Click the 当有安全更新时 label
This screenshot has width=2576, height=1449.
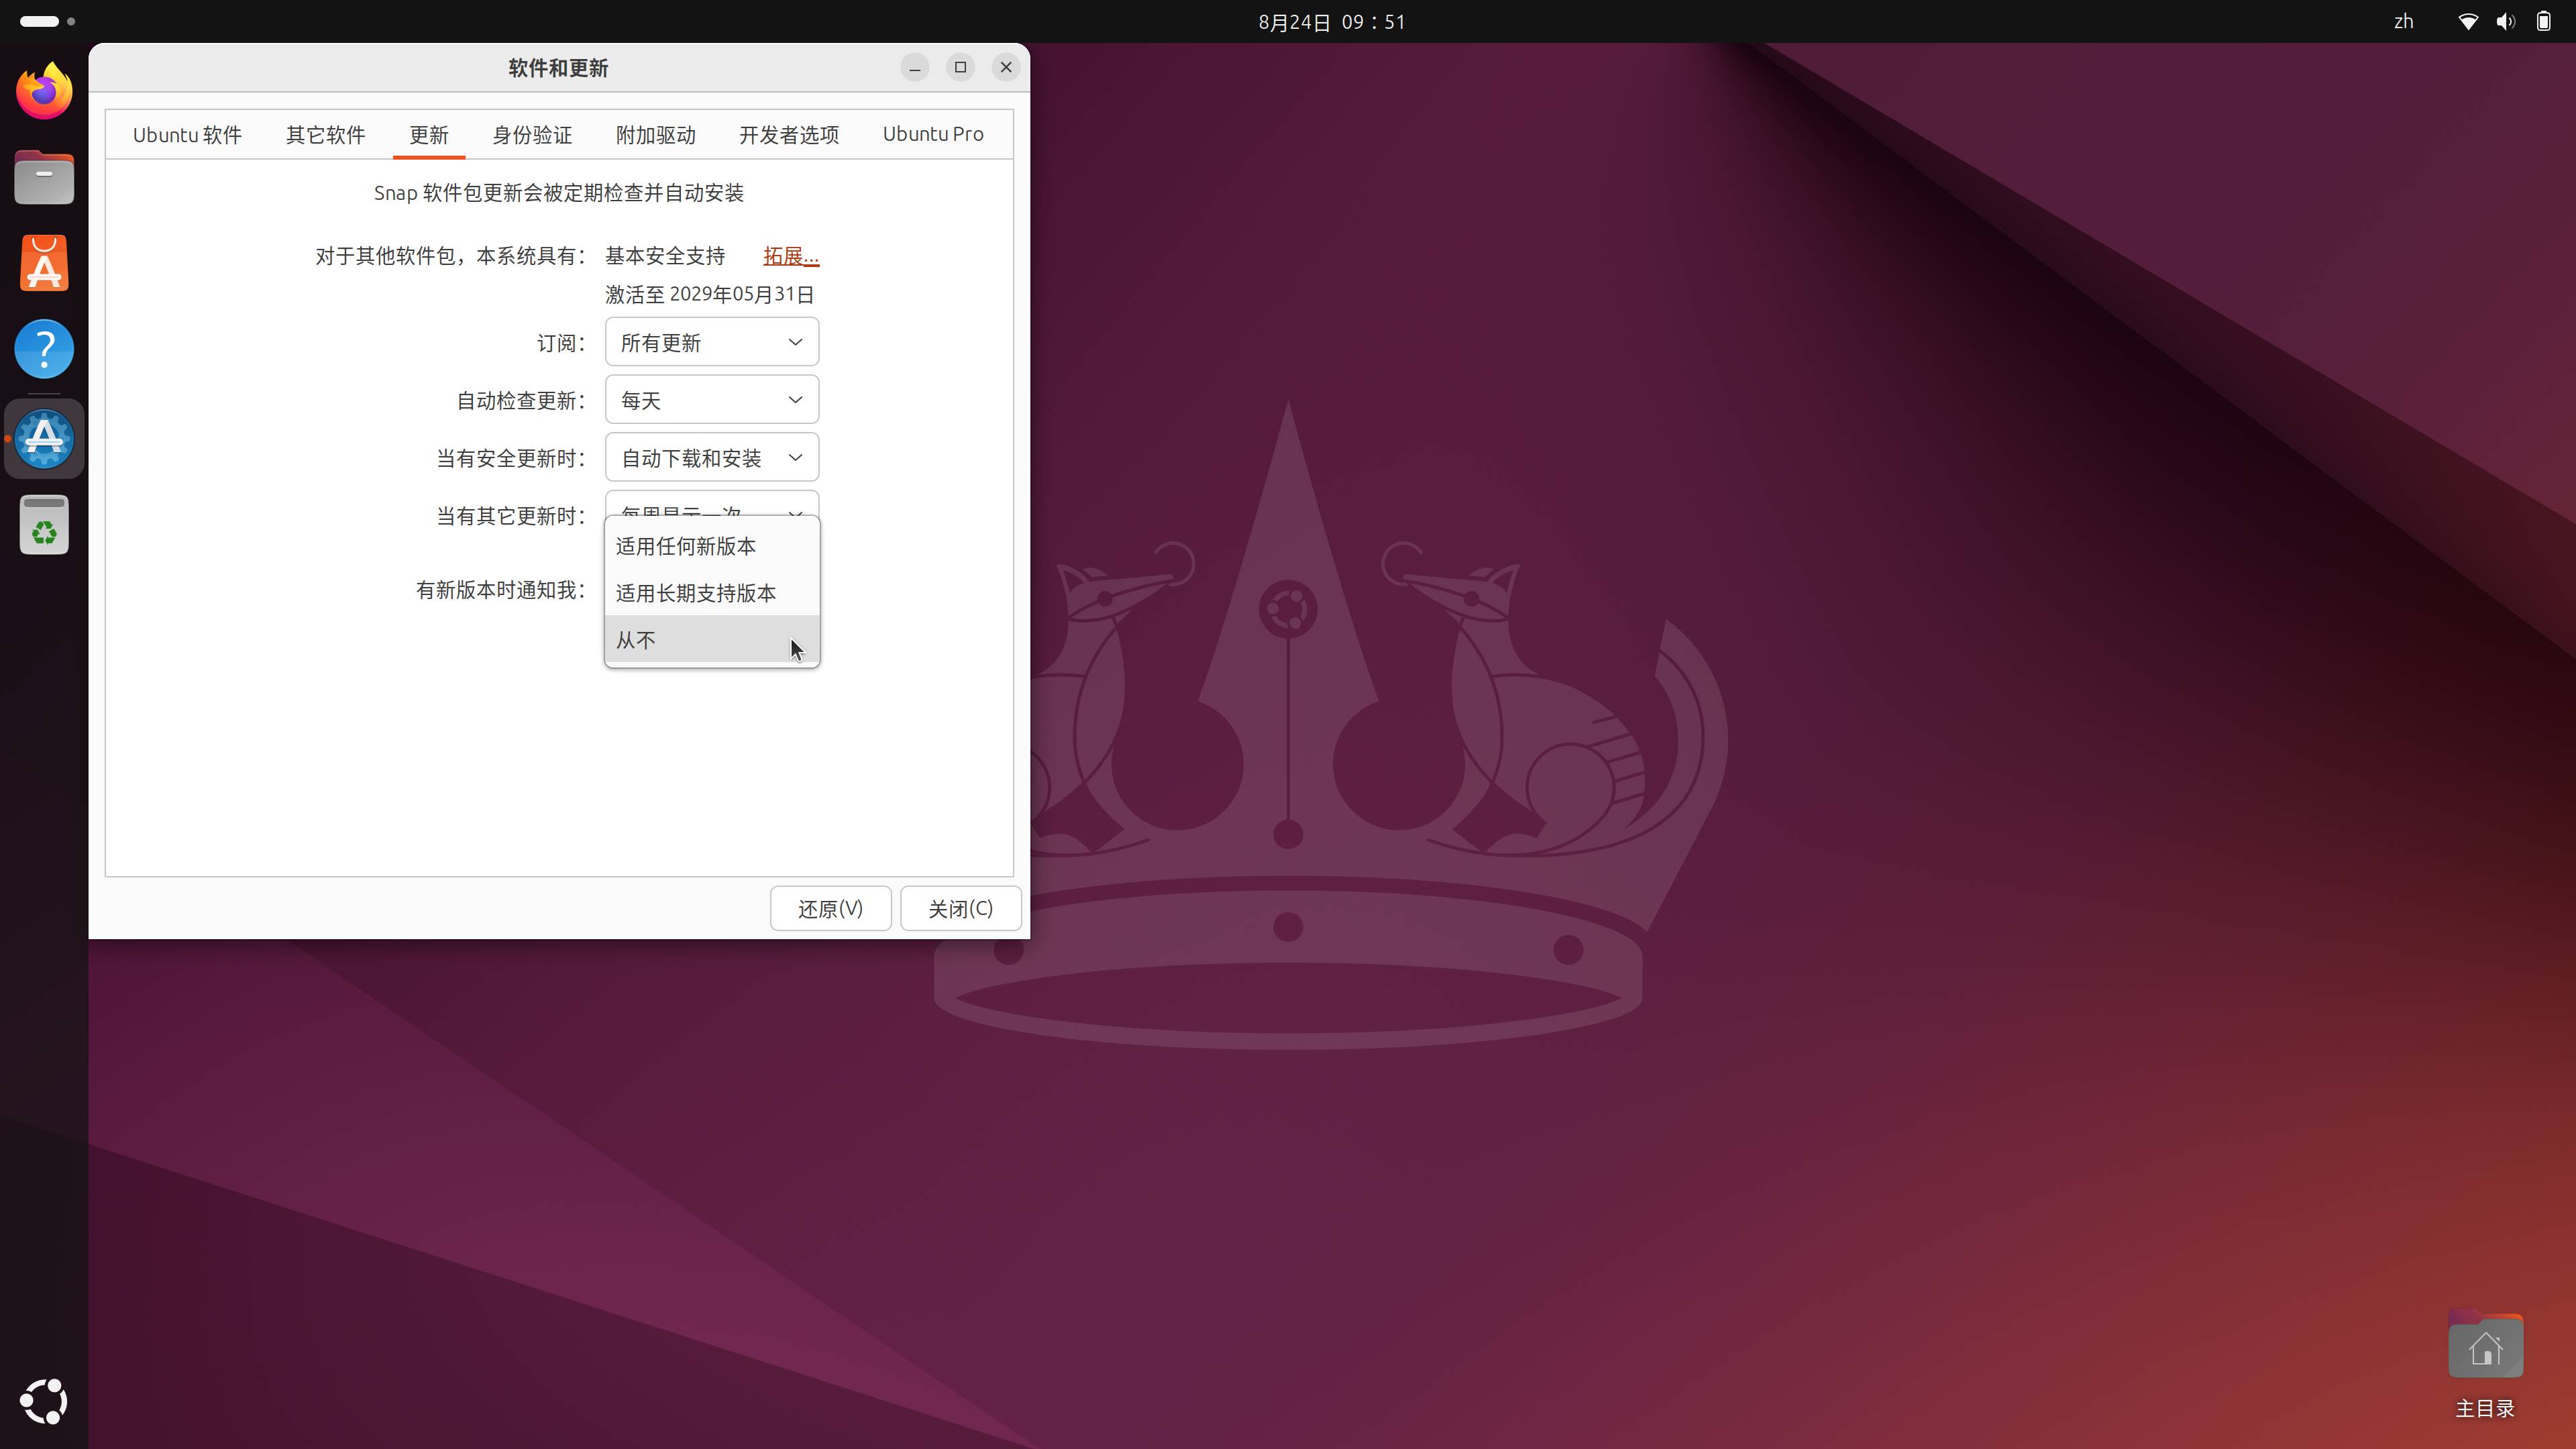(511, 458)
